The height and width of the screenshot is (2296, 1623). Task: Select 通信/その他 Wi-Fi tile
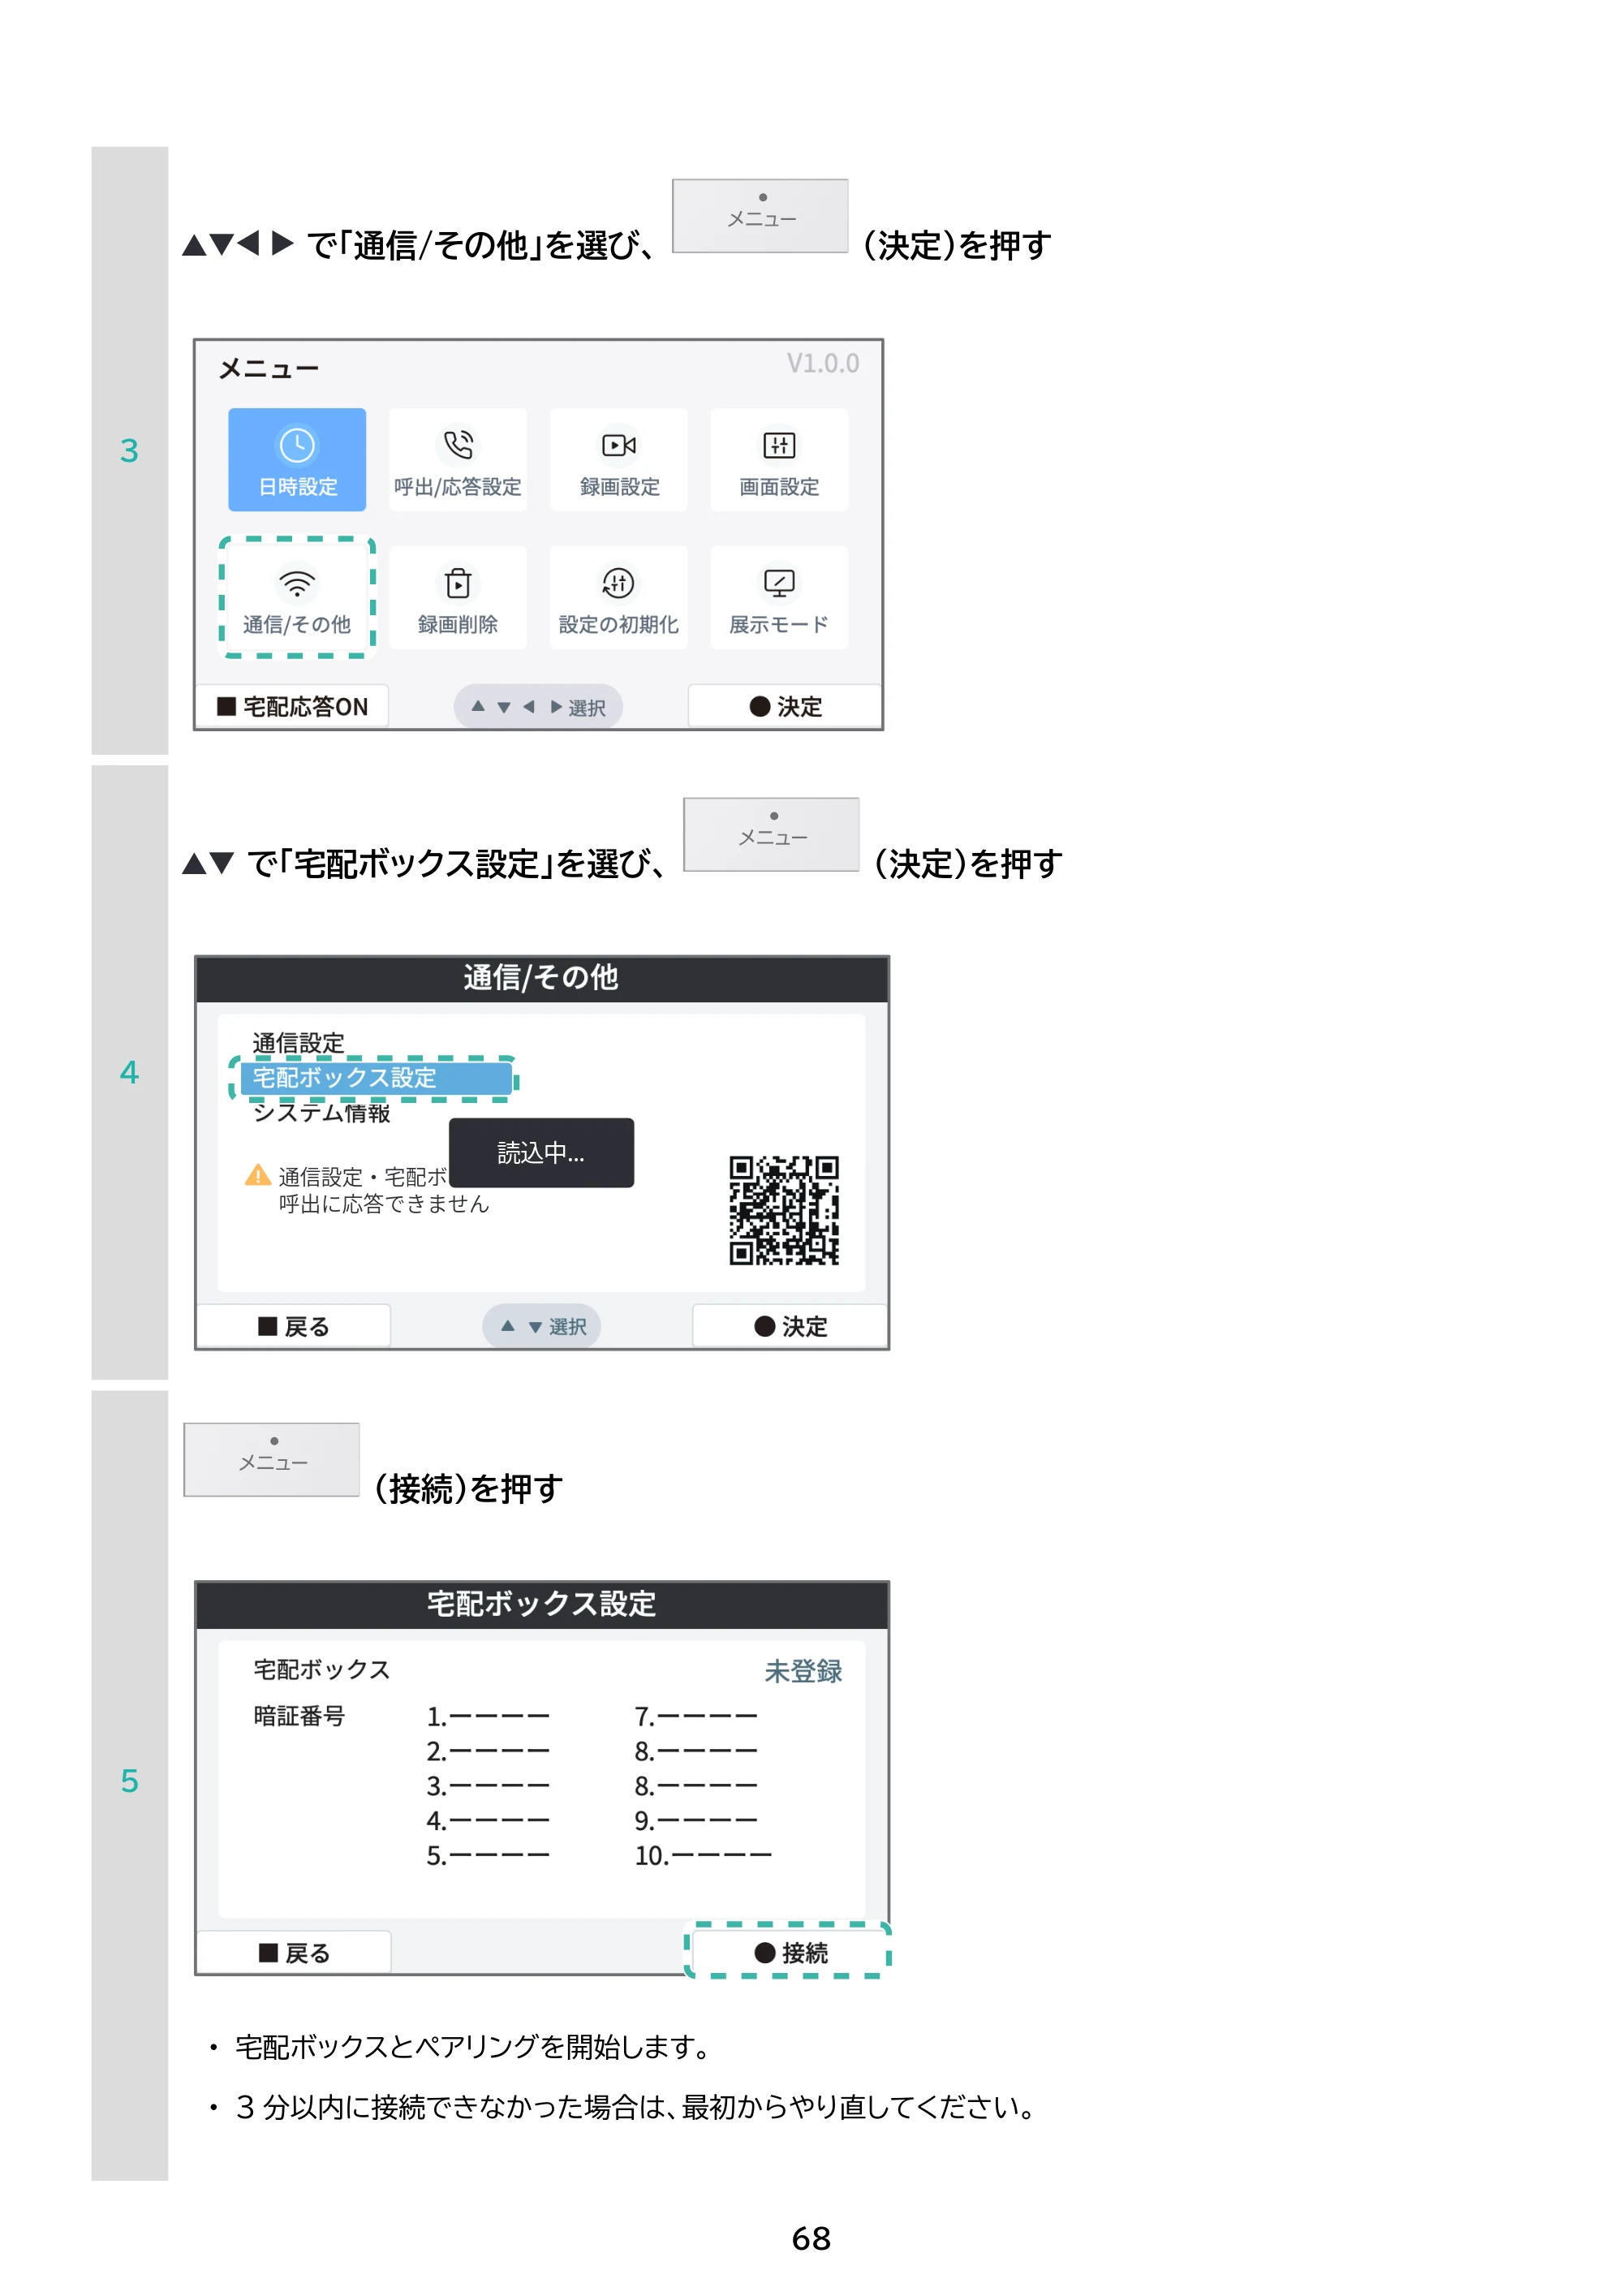point(297,598)
